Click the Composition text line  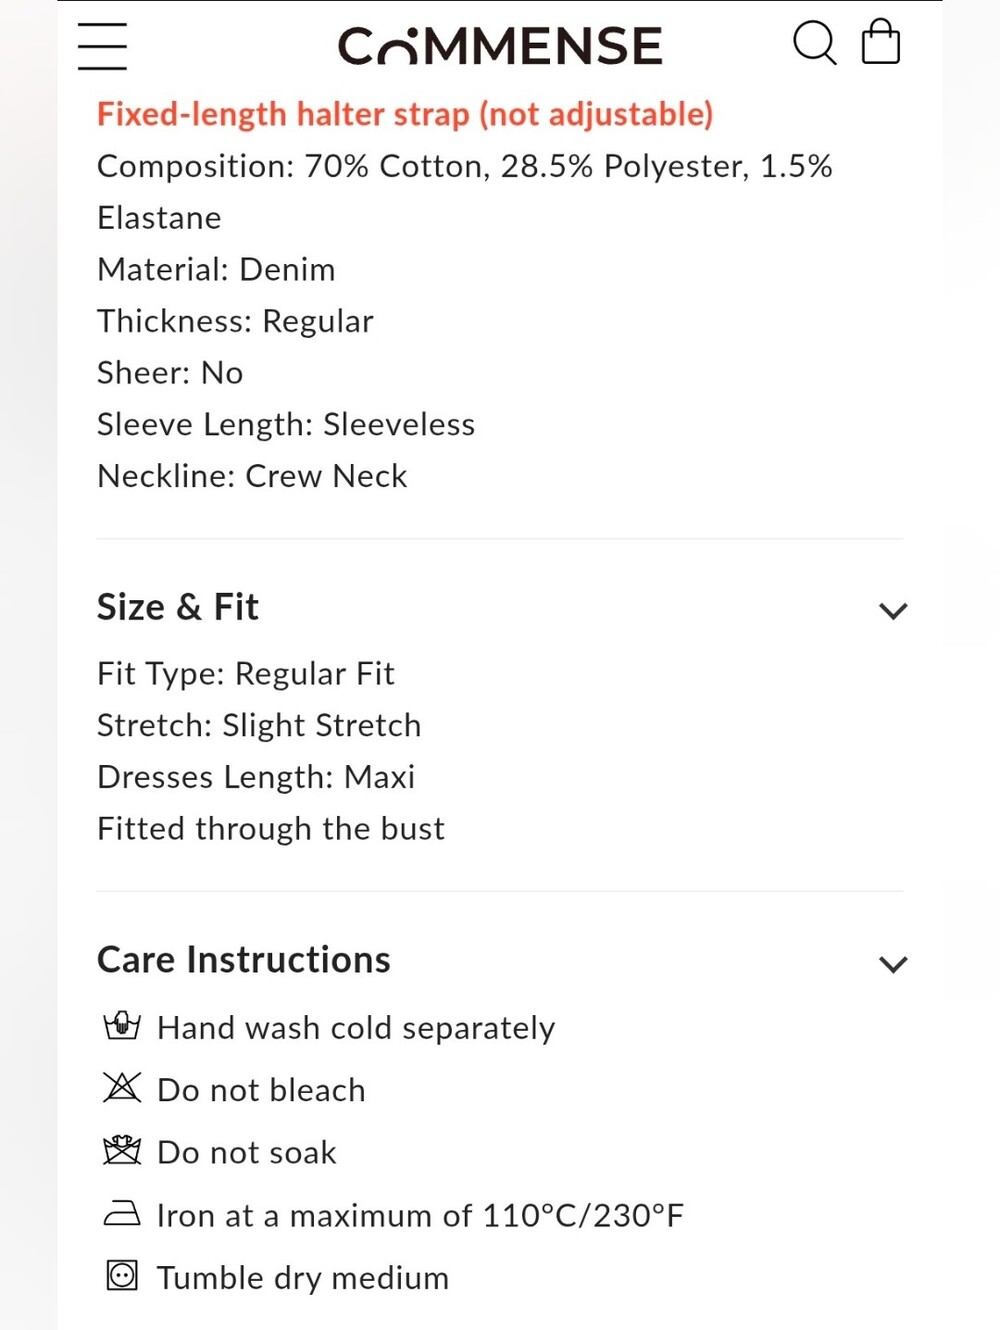click(465, 192)
